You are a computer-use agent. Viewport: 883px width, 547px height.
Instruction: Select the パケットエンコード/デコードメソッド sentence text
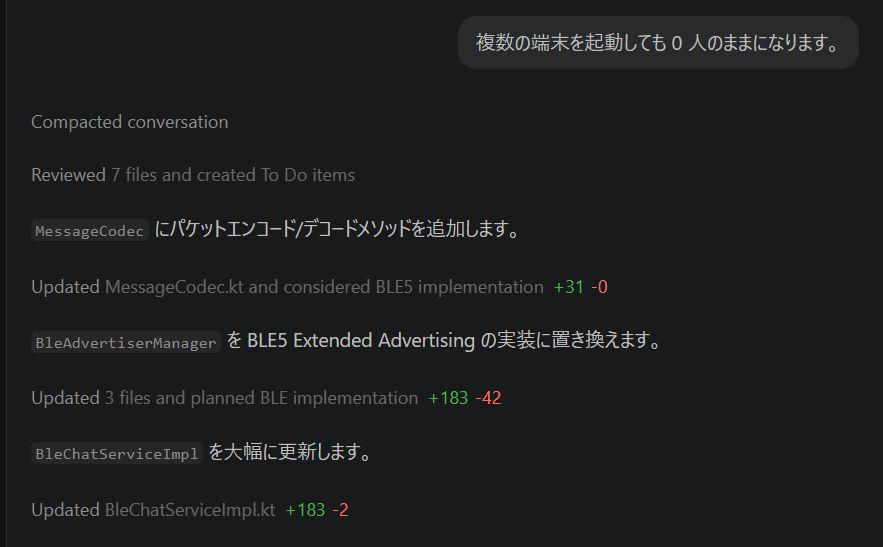click(338, 230)
